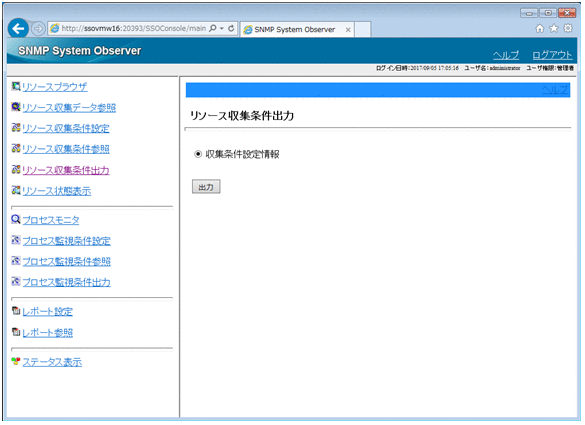Click the 出力 button
Image resolution: width=585 pixels, height=425 pixels.
coord(206,187)
